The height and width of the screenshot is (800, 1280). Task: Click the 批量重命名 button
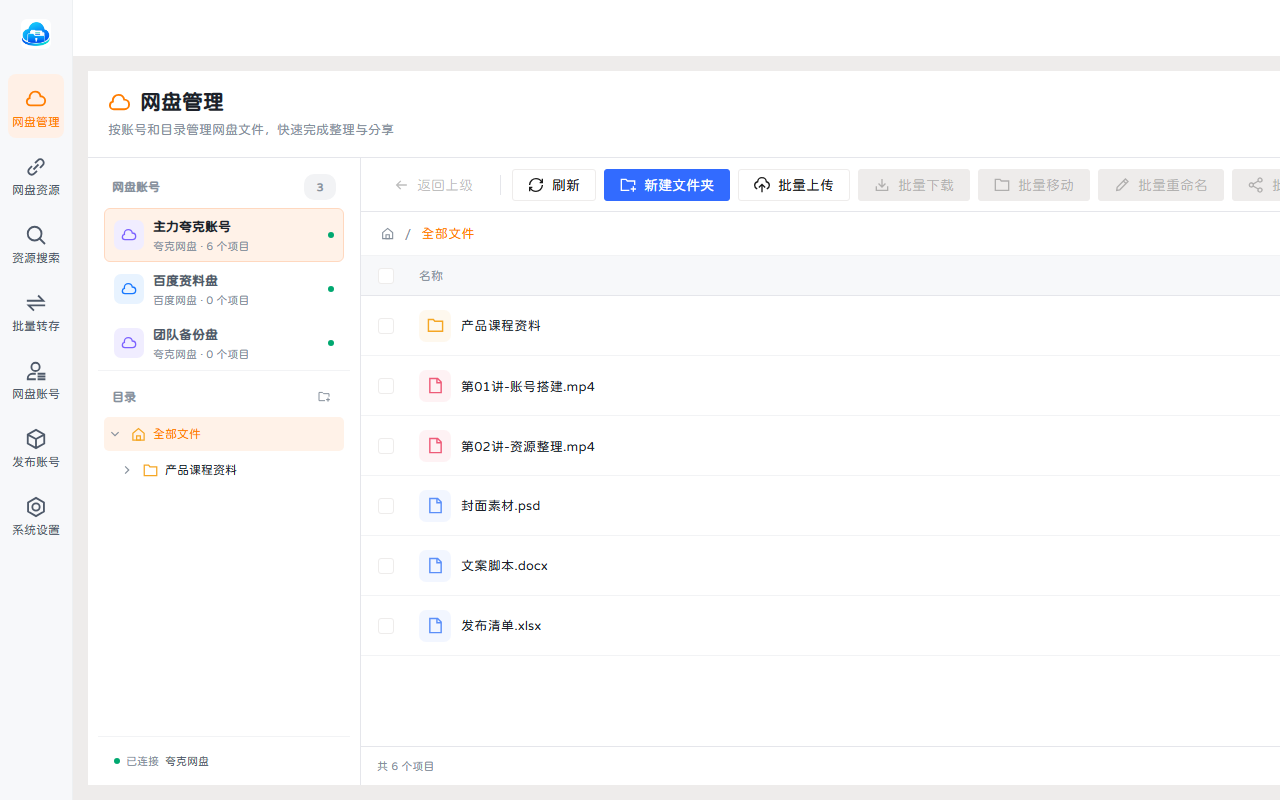pos(1161,185)
